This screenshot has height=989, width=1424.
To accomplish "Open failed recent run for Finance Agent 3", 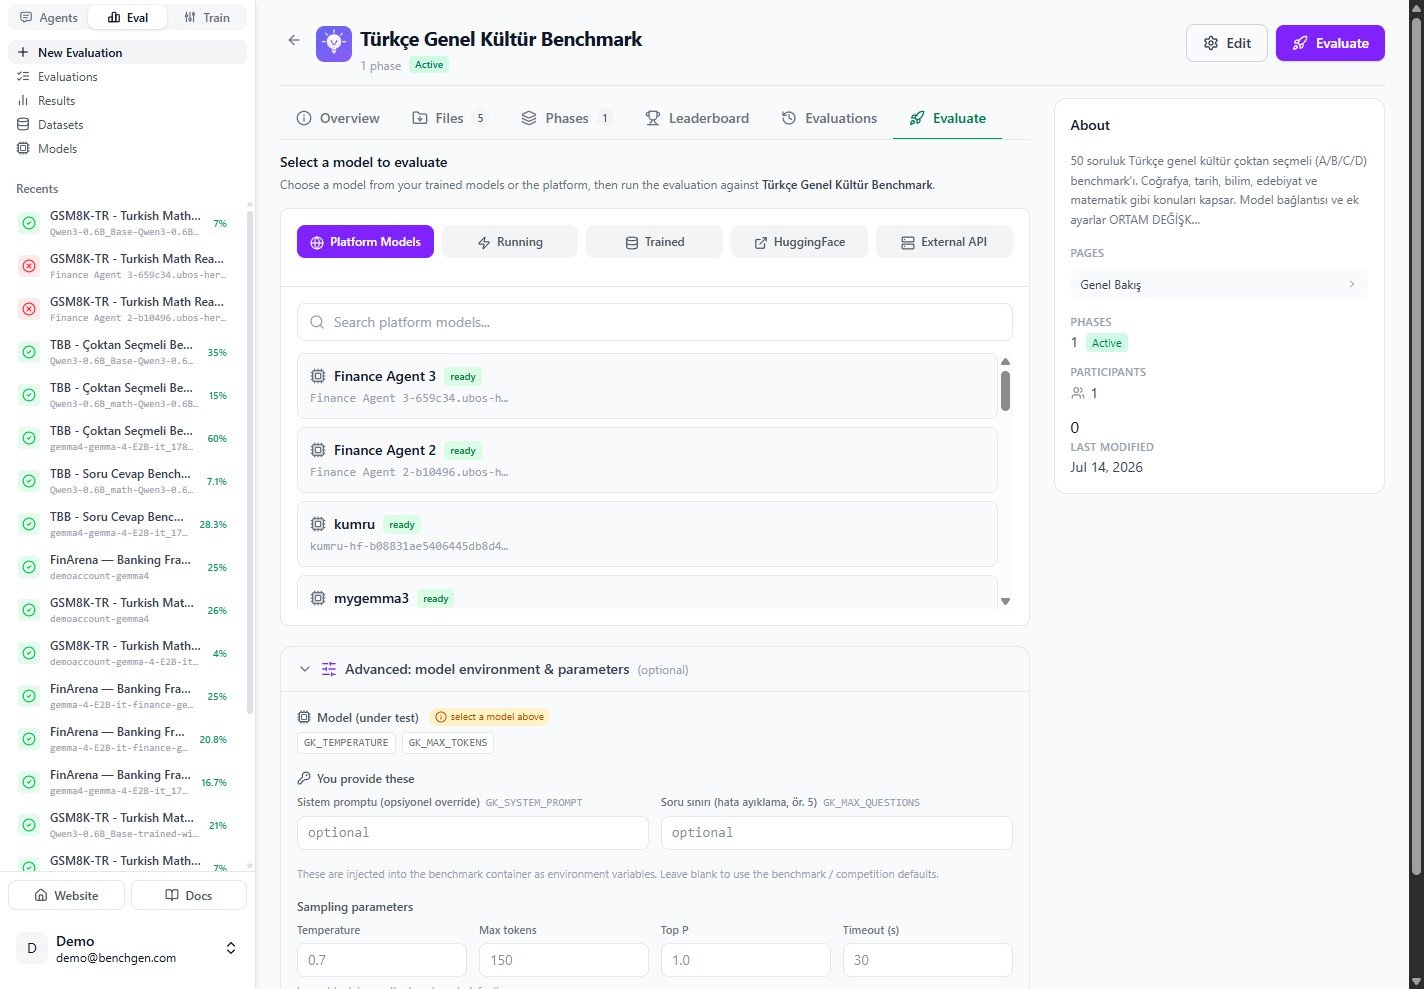I will click(126, 266).
